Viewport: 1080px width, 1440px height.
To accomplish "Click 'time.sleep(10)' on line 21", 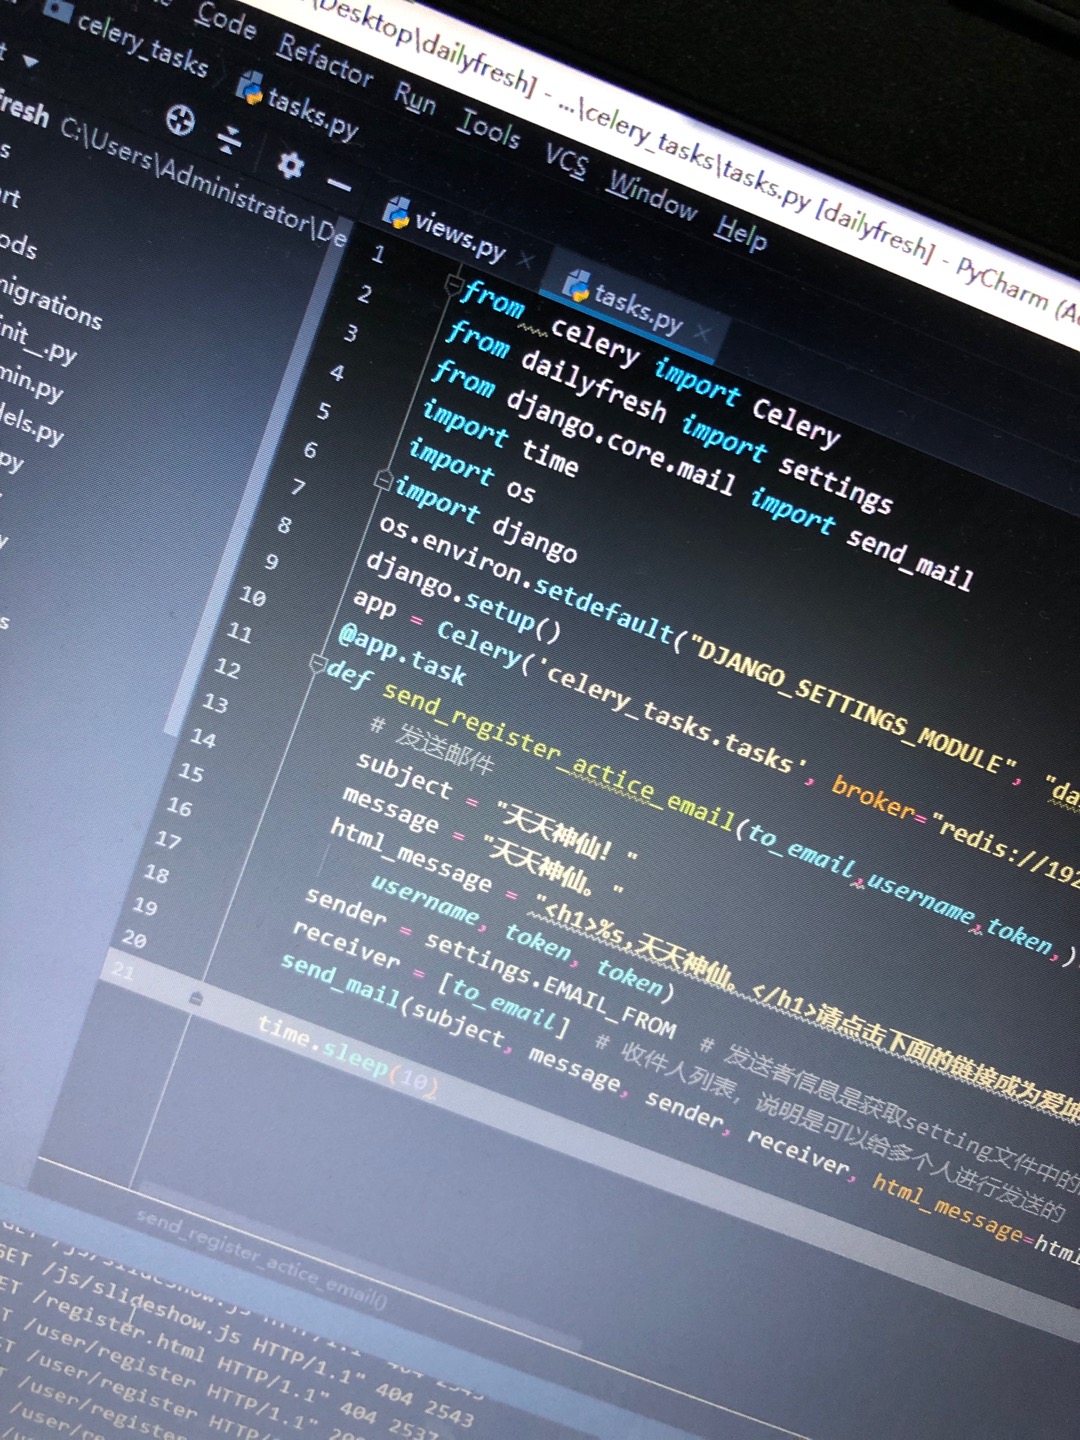I will coord(347,1056).
